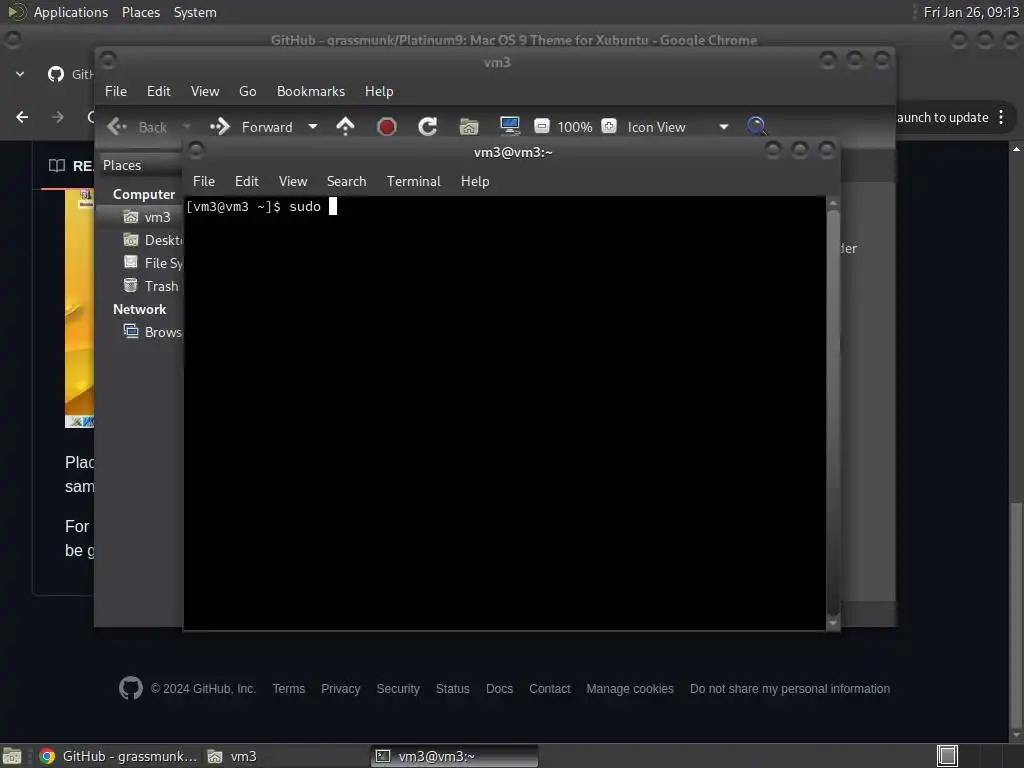Click the Back arrow in file manager toolbar
The image size is (1024, 768).
coord(117,126)
